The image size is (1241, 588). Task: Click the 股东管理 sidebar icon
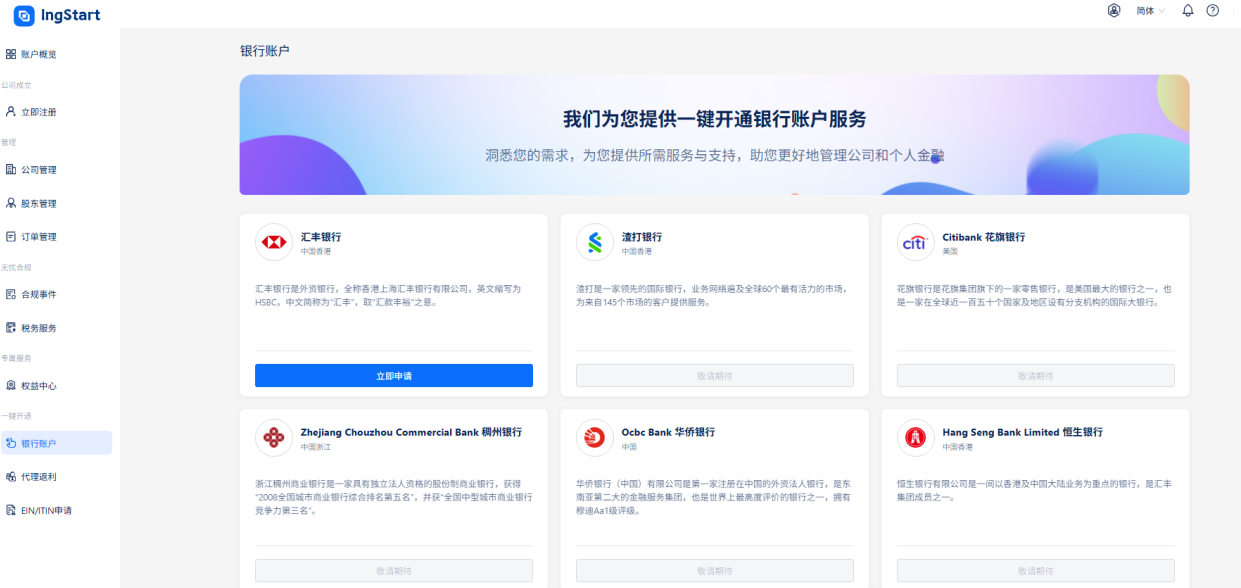11,203
